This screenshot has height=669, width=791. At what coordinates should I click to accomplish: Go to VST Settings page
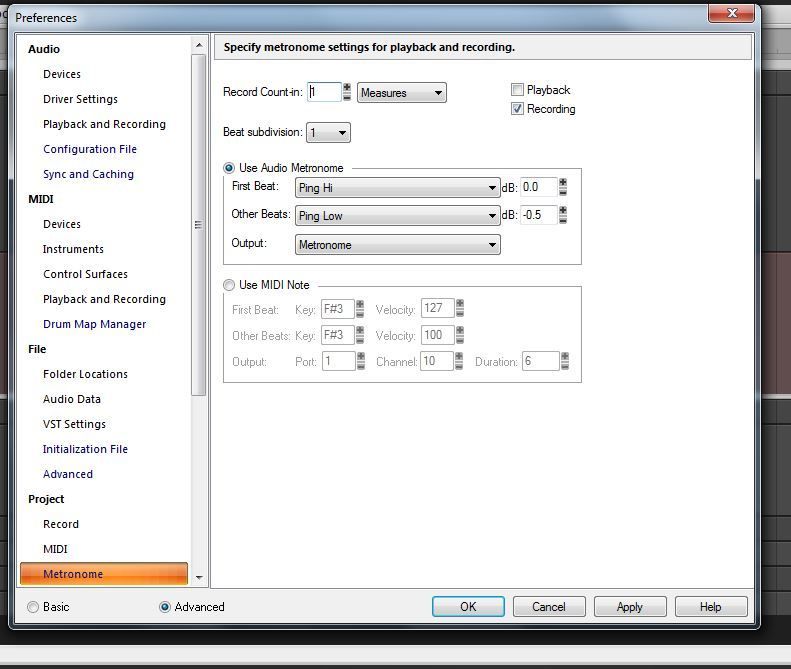tap(74, 424)
